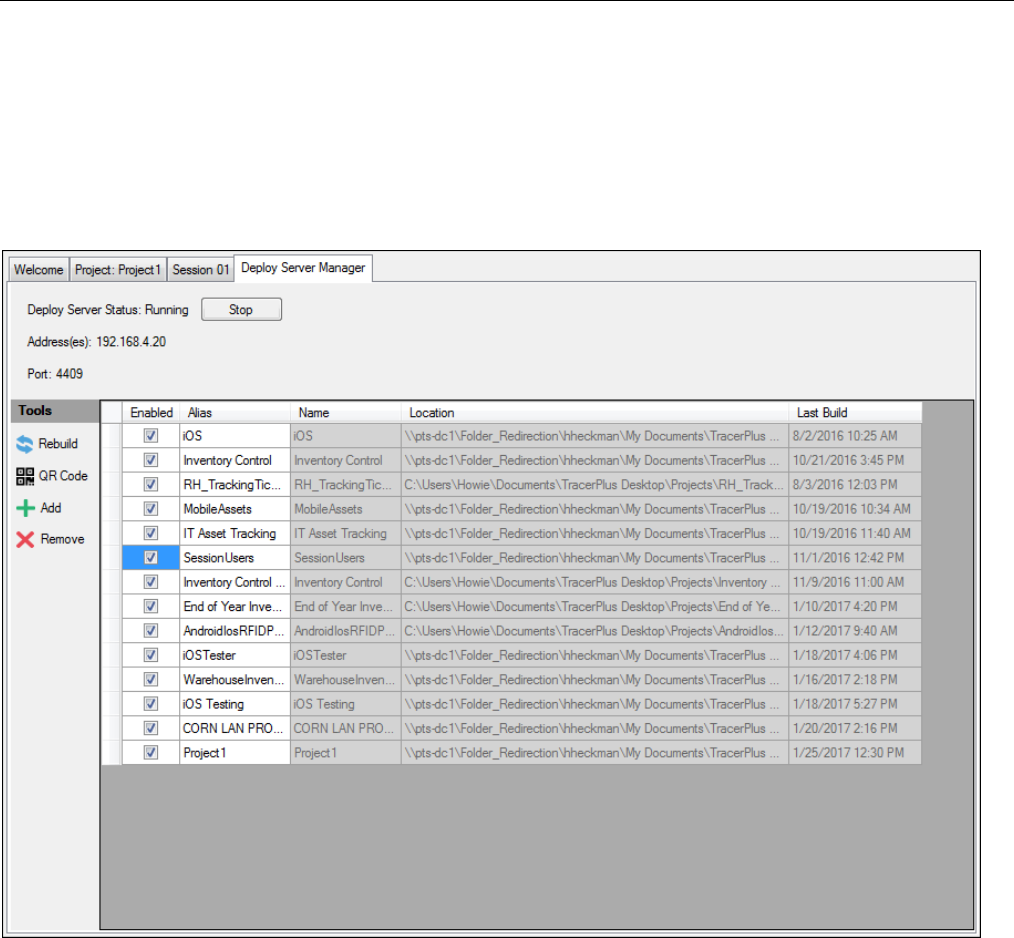Open the QR Code tool
This screenshot has width=1014, height=938.
[52, 476]
